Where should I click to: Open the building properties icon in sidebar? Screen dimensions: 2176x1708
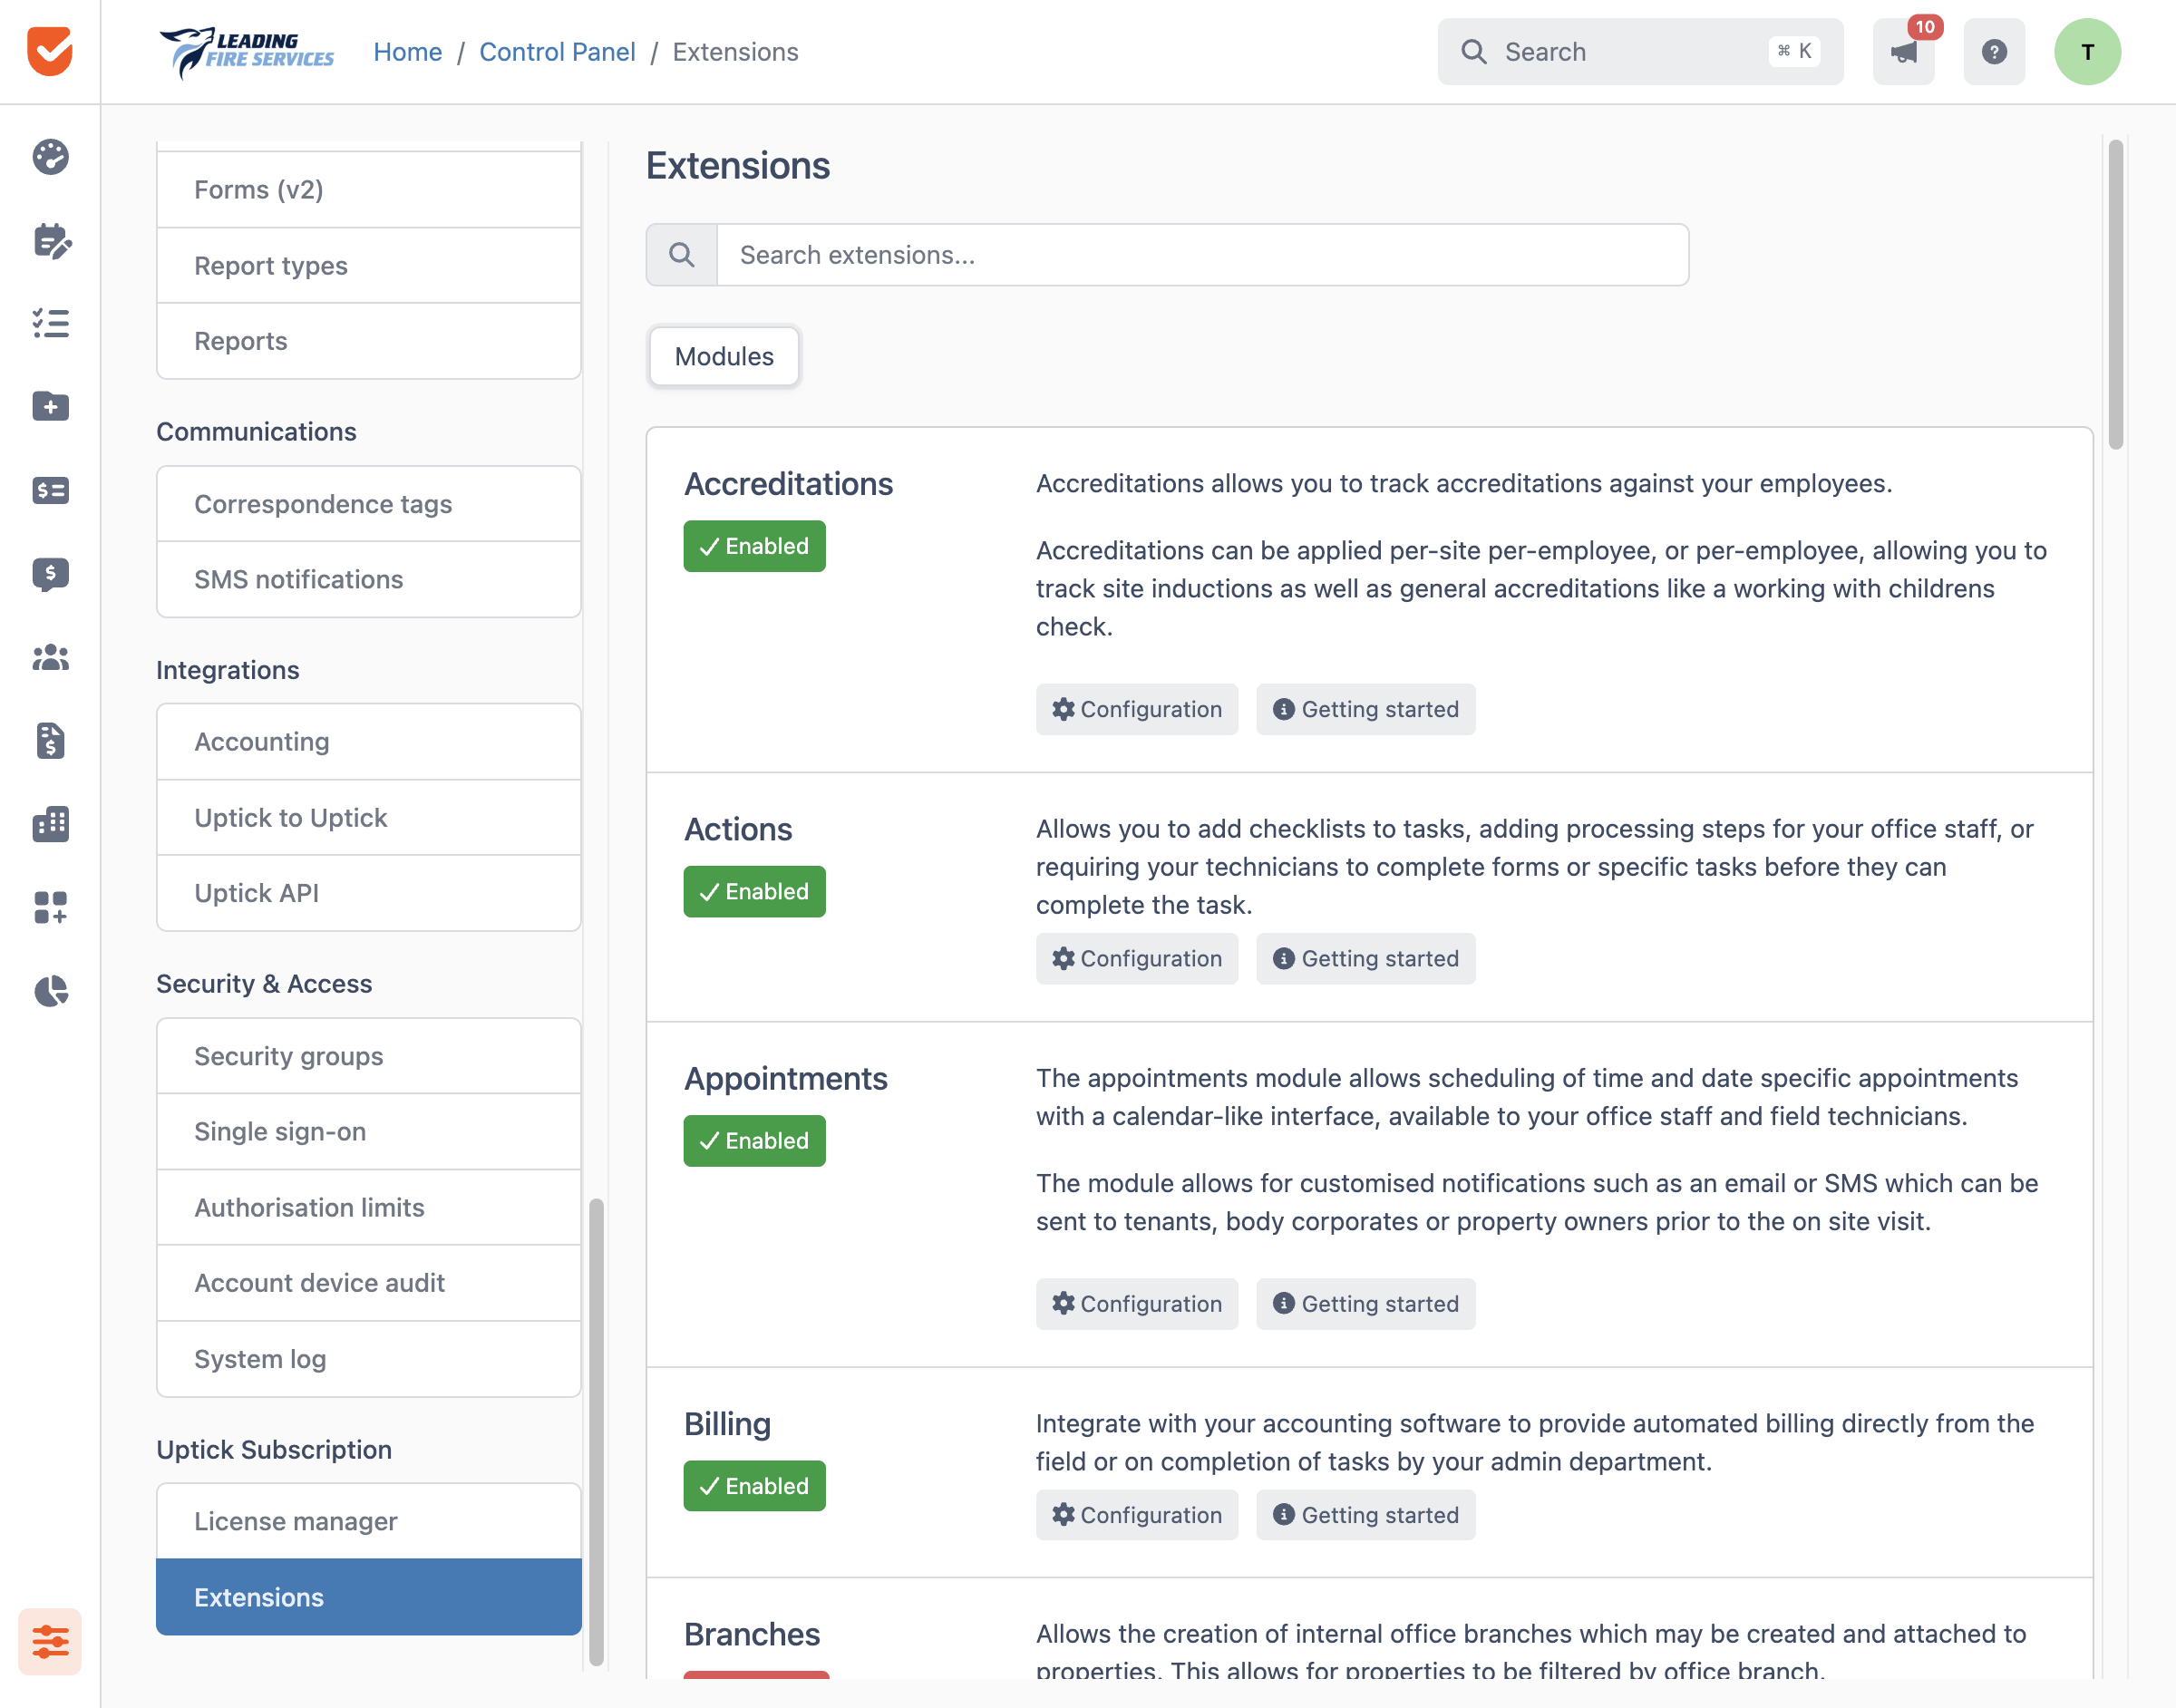pos(50,824)
